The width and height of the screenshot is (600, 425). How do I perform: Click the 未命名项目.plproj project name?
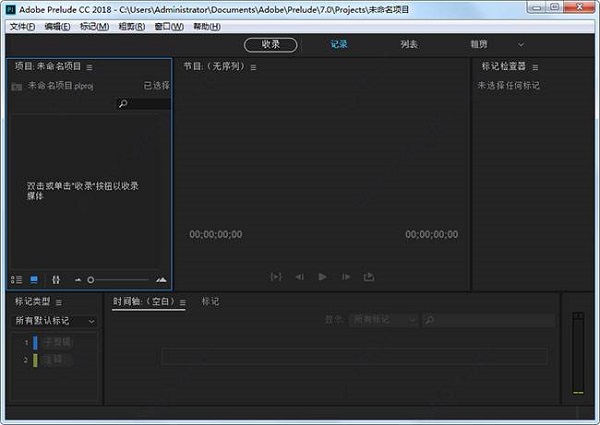[60, 86]
